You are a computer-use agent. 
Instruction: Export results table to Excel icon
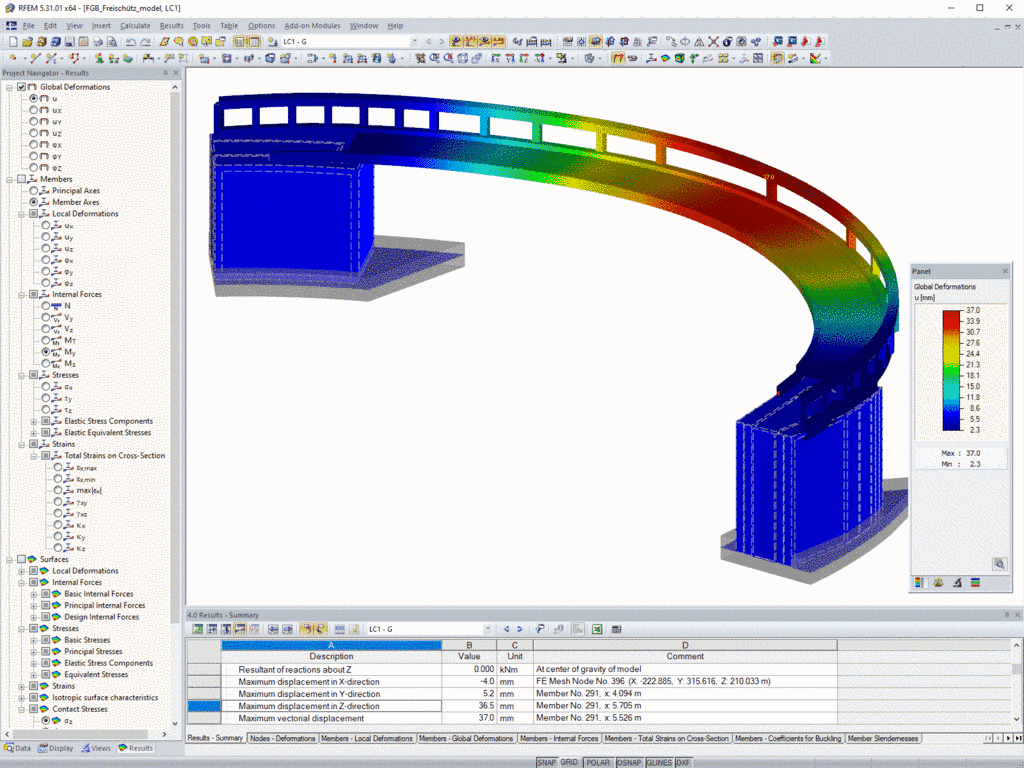coord(597,629)
